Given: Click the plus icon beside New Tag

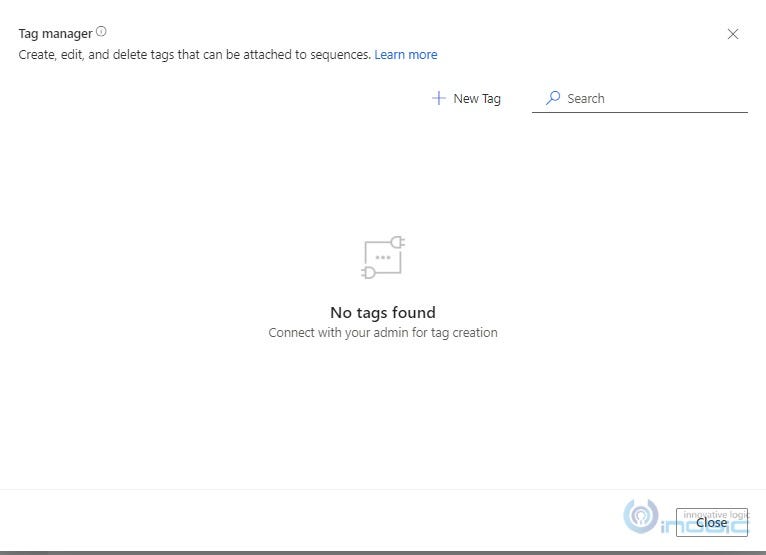Looking at the screenshot, I should 438,98.
